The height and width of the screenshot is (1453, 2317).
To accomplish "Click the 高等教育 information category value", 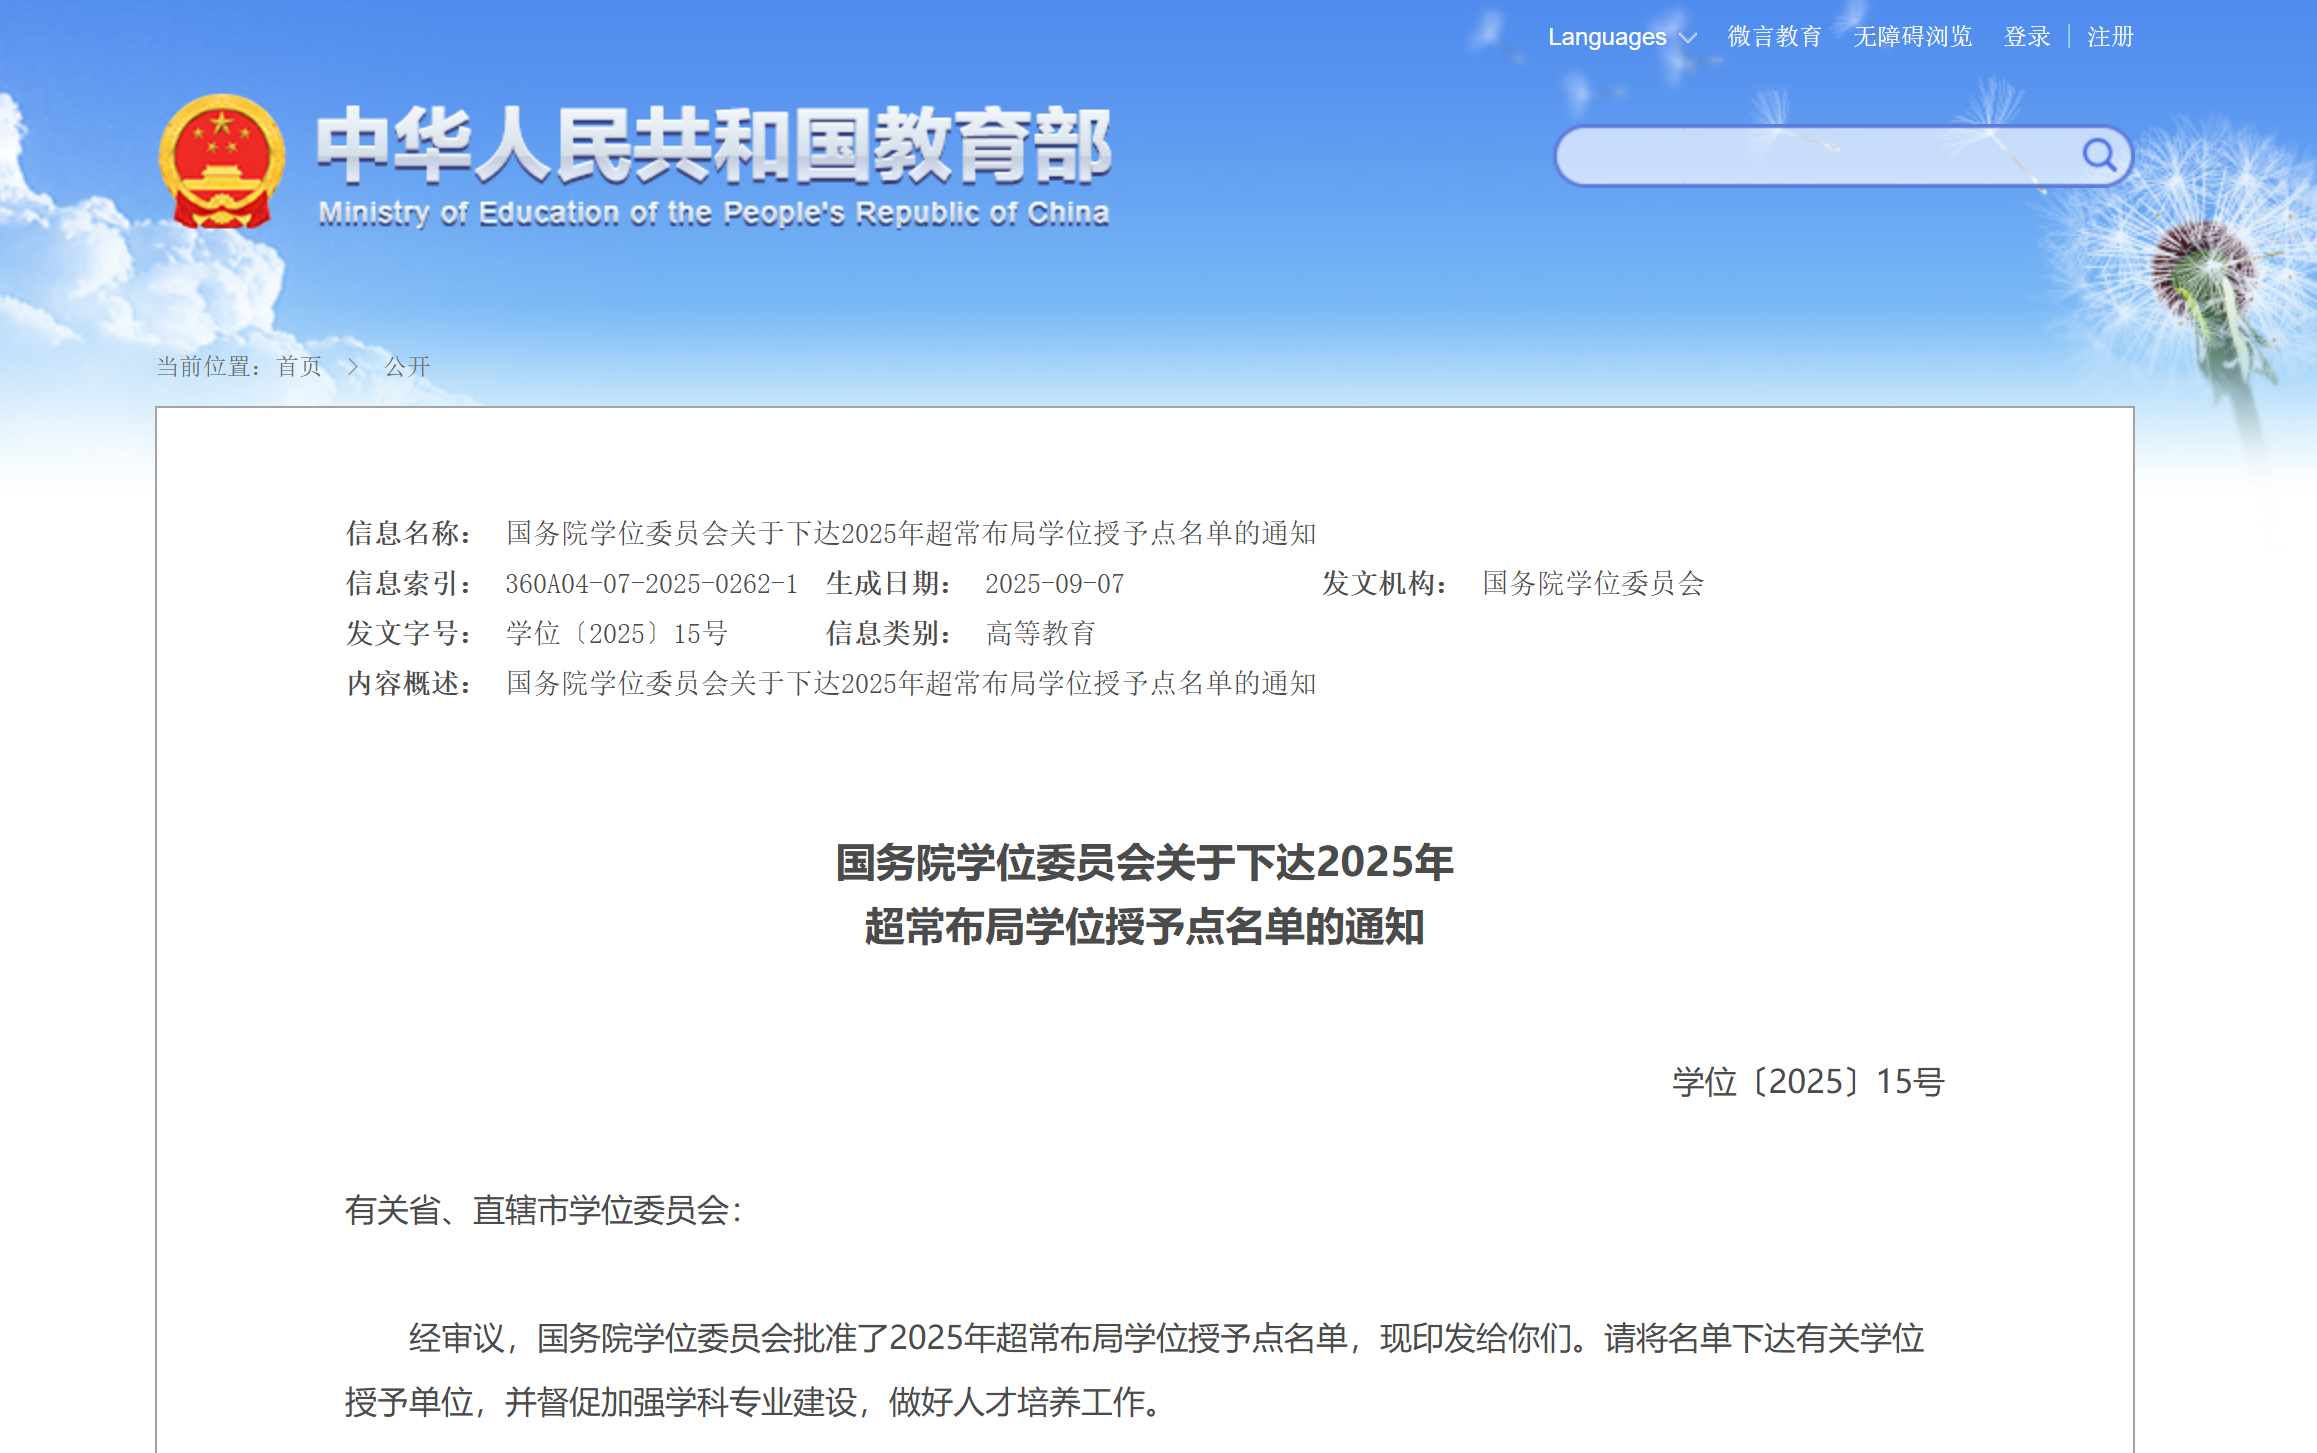I will [1040, 633].
